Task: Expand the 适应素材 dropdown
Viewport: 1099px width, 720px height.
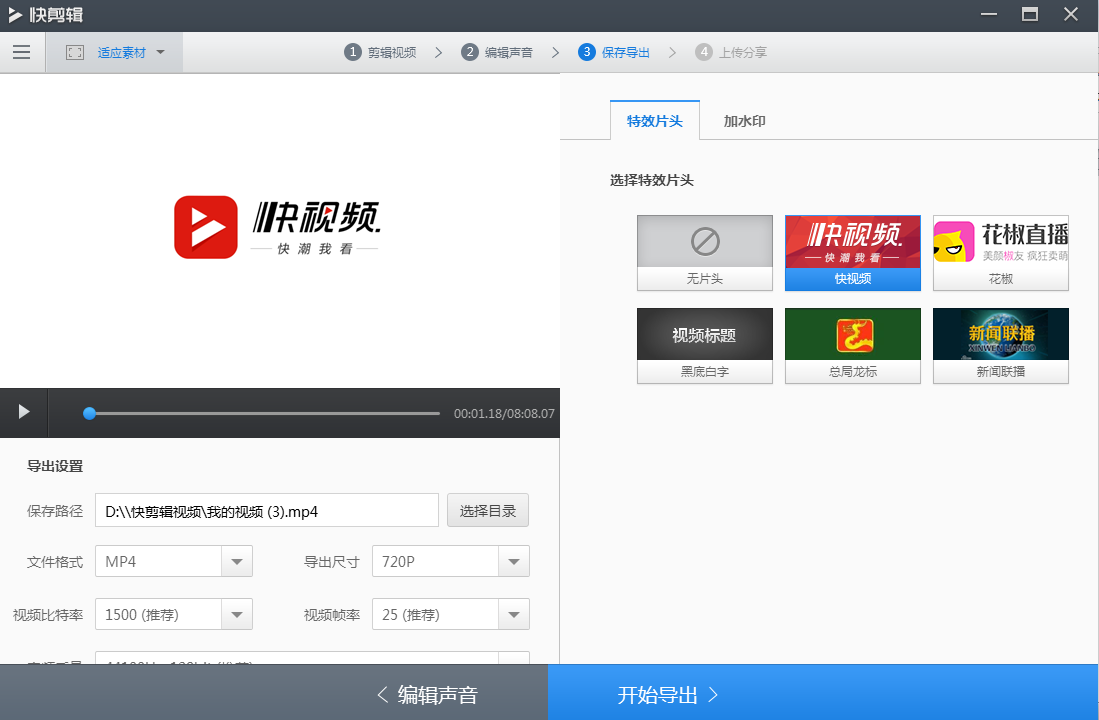Action: click(161, 53)
